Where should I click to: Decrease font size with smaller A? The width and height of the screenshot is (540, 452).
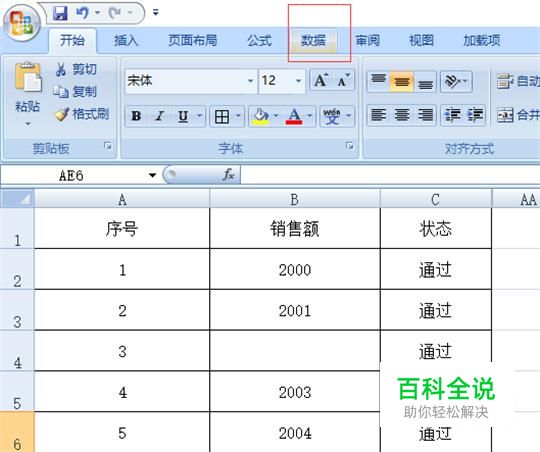click(x=343, y=81)
